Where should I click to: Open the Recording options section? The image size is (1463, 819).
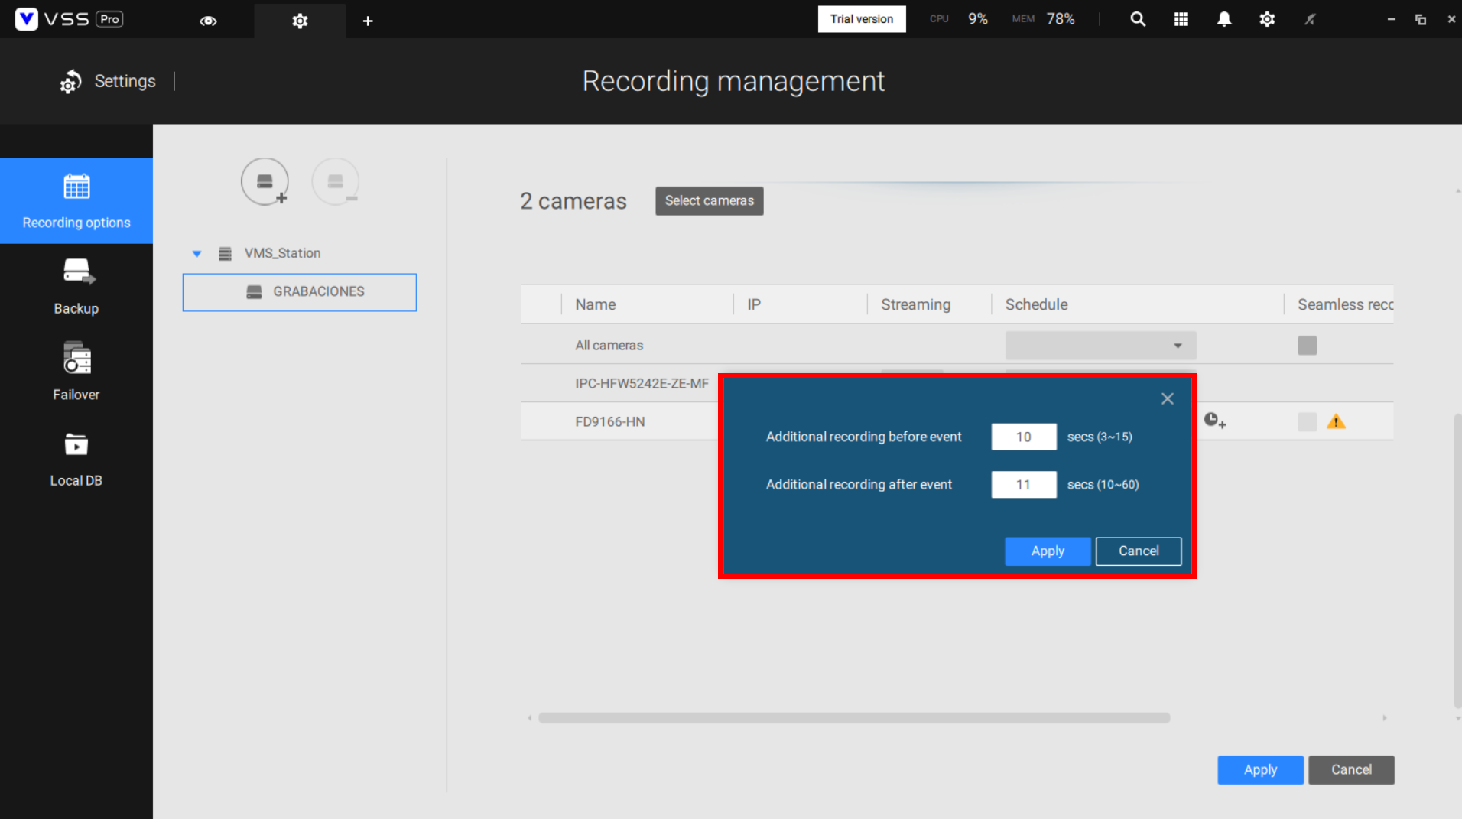[x=76, y=201]
